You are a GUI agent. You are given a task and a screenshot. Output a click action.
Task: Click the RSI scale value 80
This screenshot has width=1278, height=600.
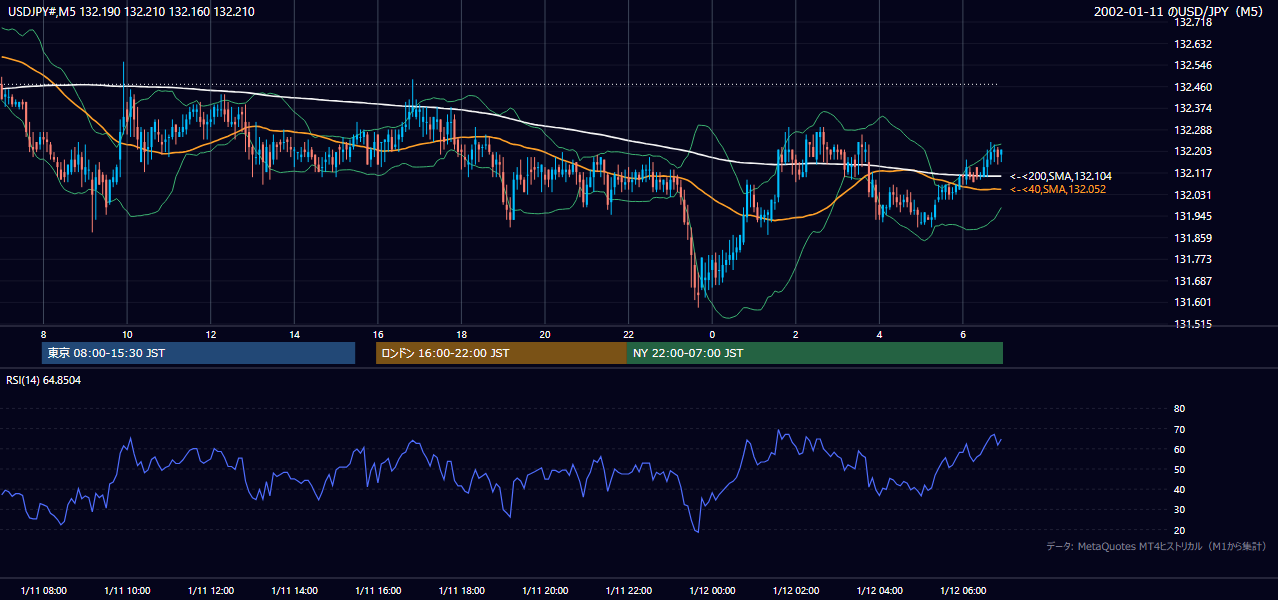(1179, 409)
